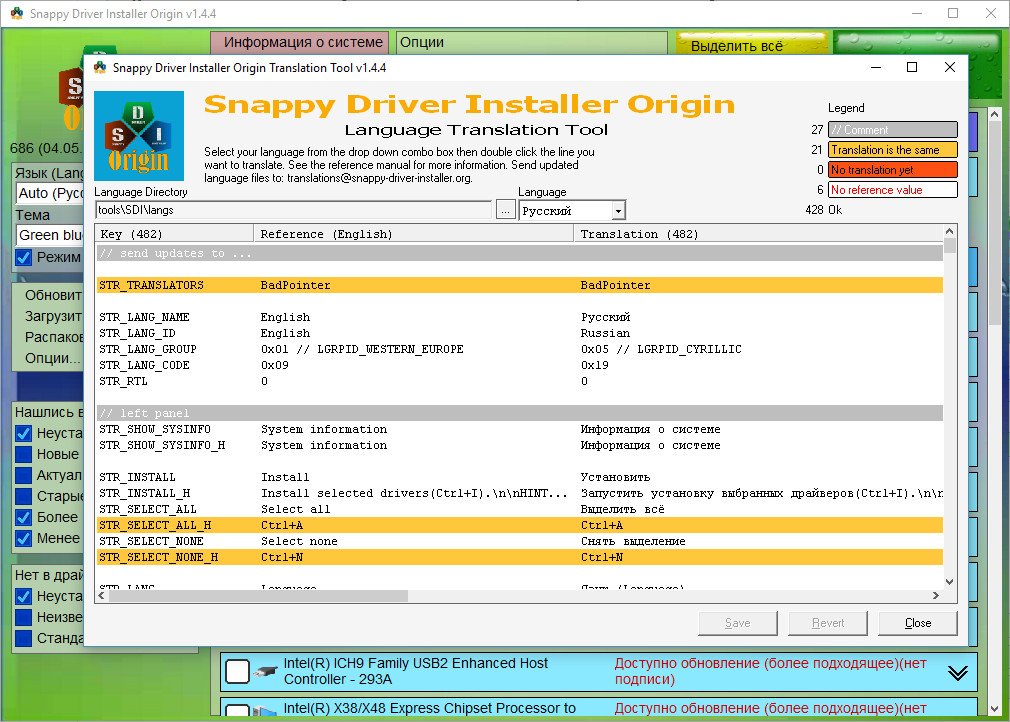
Task: Tick the checkbox for Intel ICH9 USB2 driver
Action: pos(237,672)
